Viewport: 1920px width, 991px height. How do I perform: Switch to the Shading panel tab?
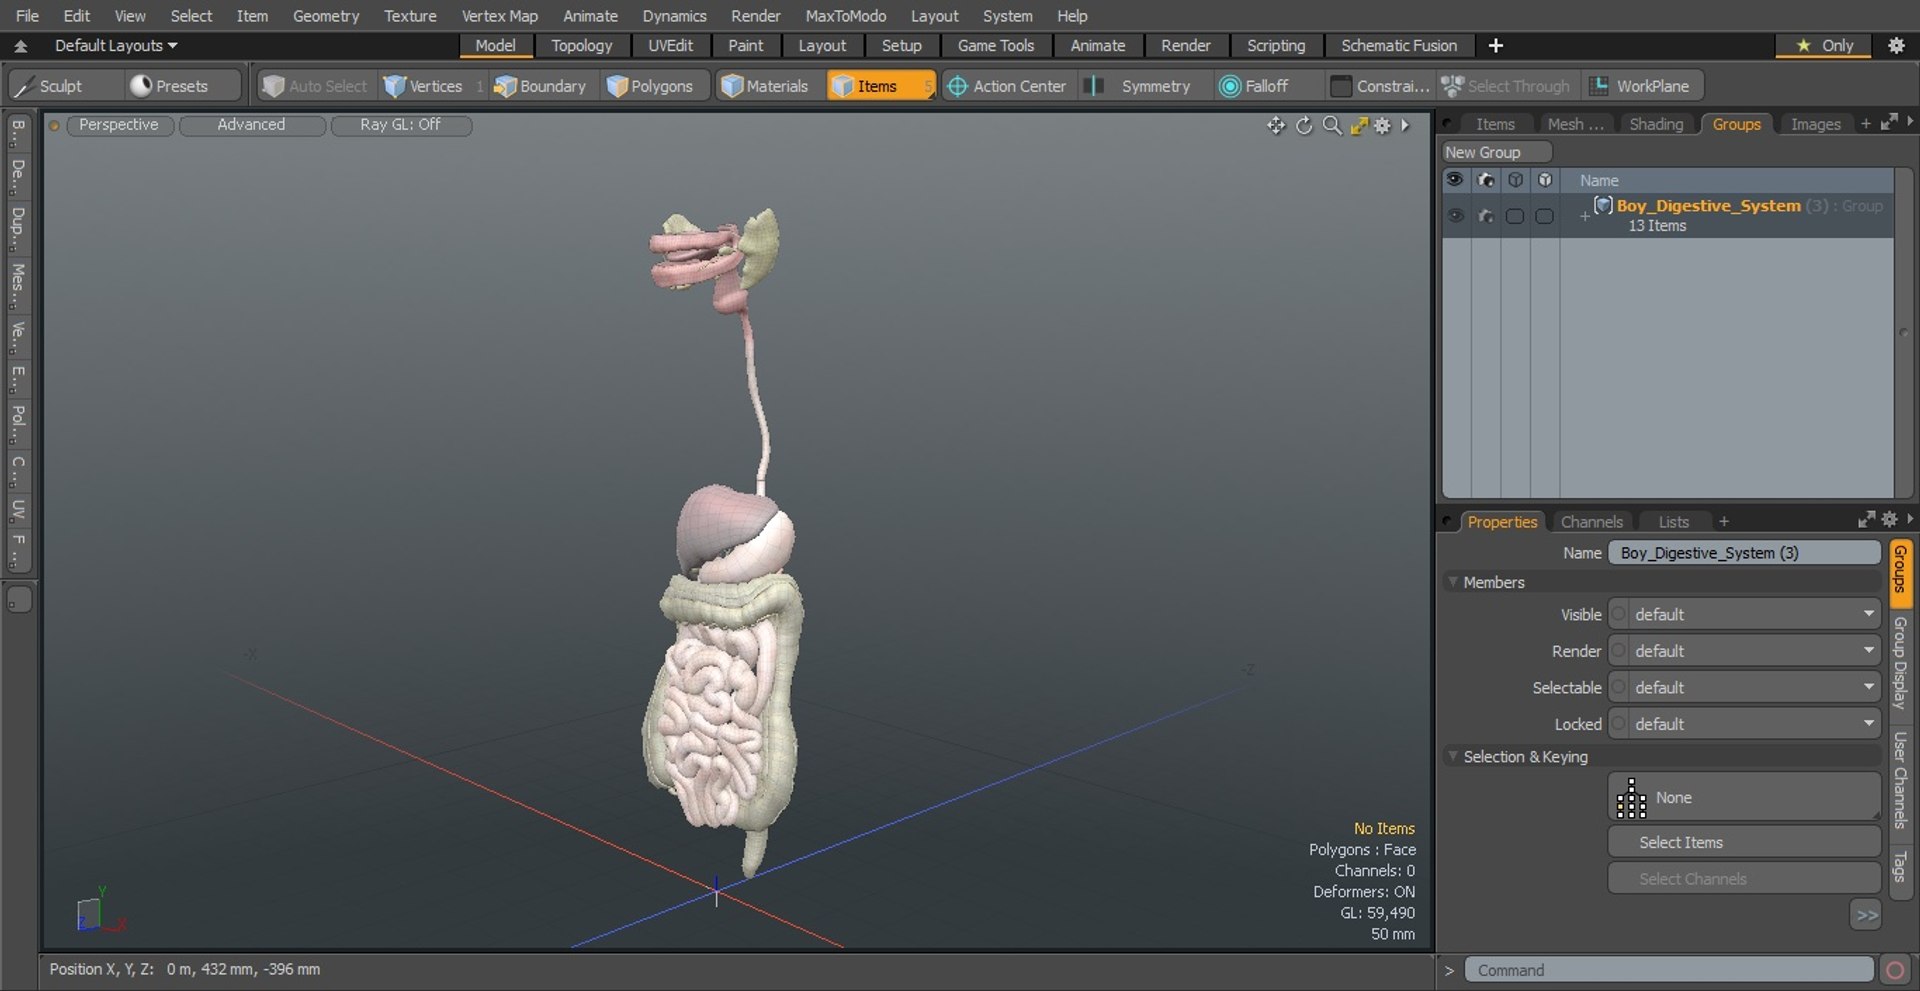pos(1656,124)
